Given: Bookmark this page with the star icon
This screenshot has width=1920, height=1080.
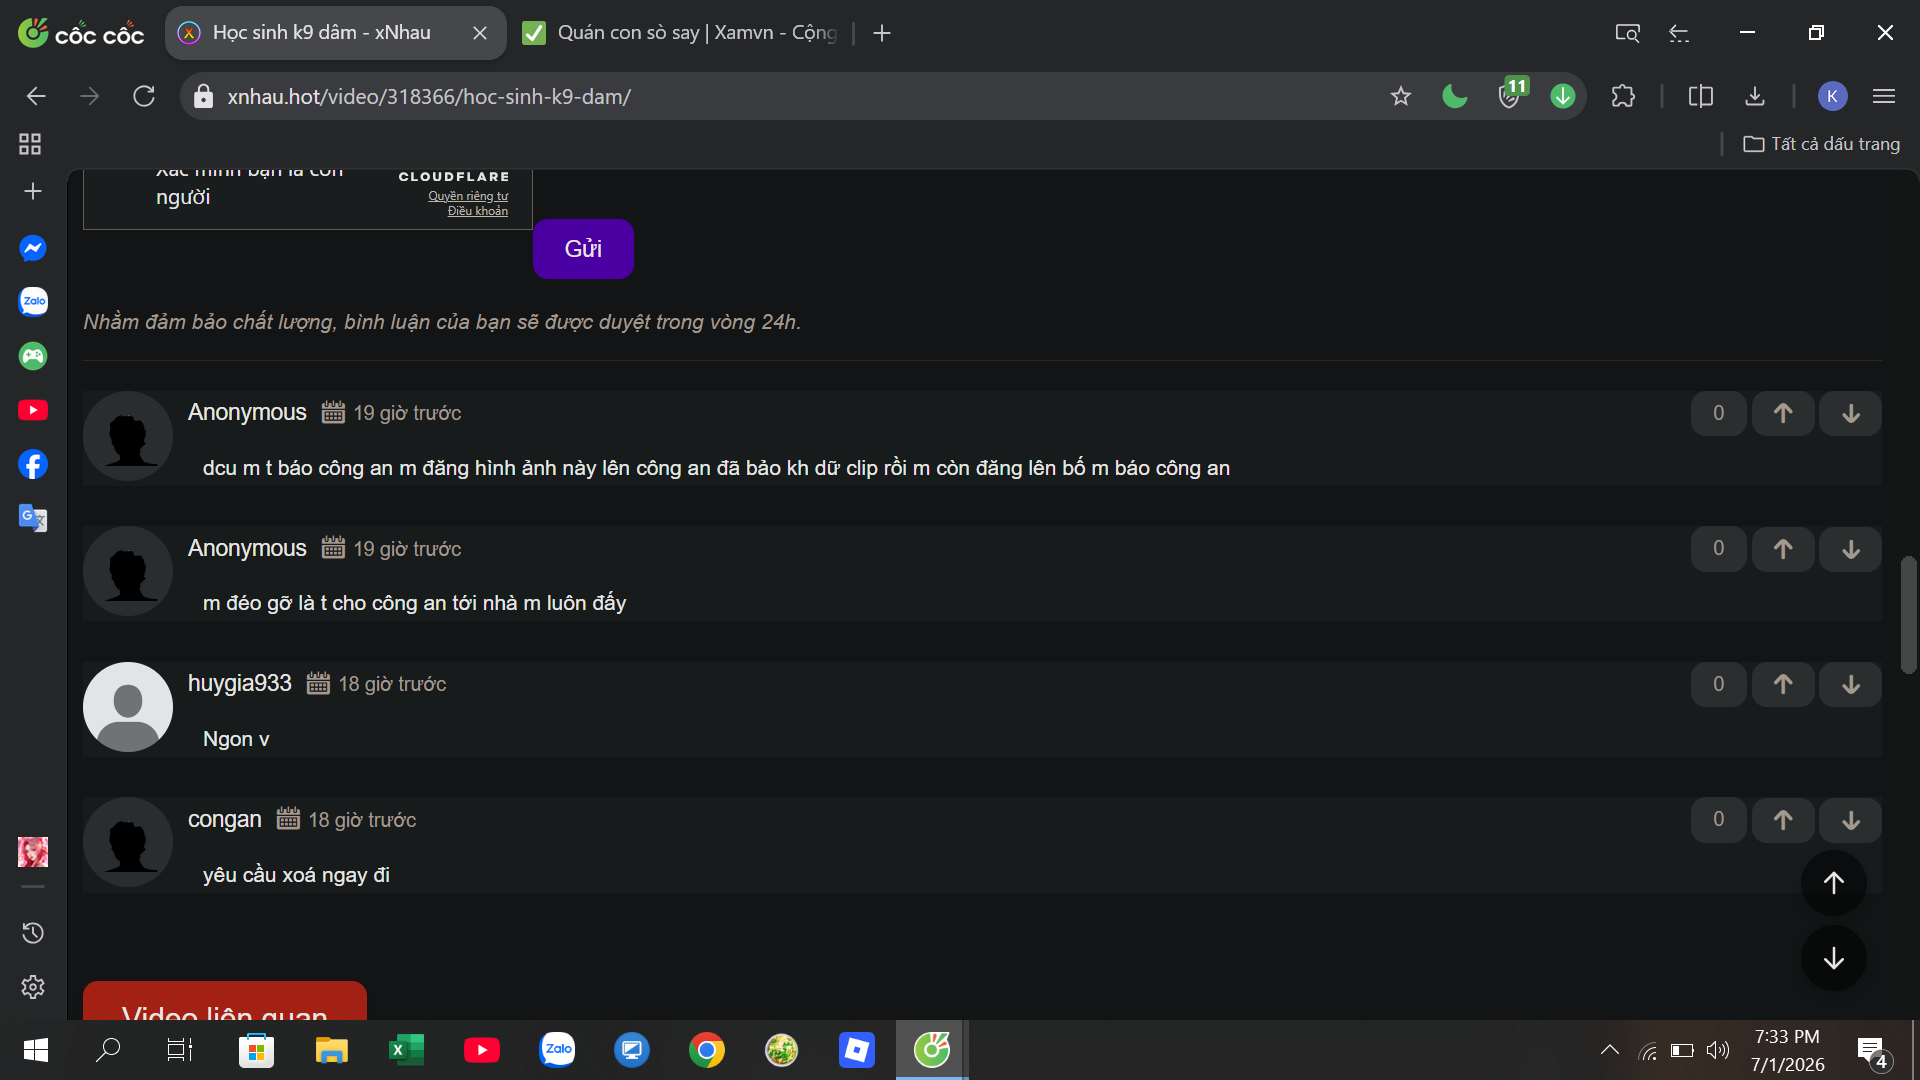Looking at the screenshot, I should coord(1400,96).
